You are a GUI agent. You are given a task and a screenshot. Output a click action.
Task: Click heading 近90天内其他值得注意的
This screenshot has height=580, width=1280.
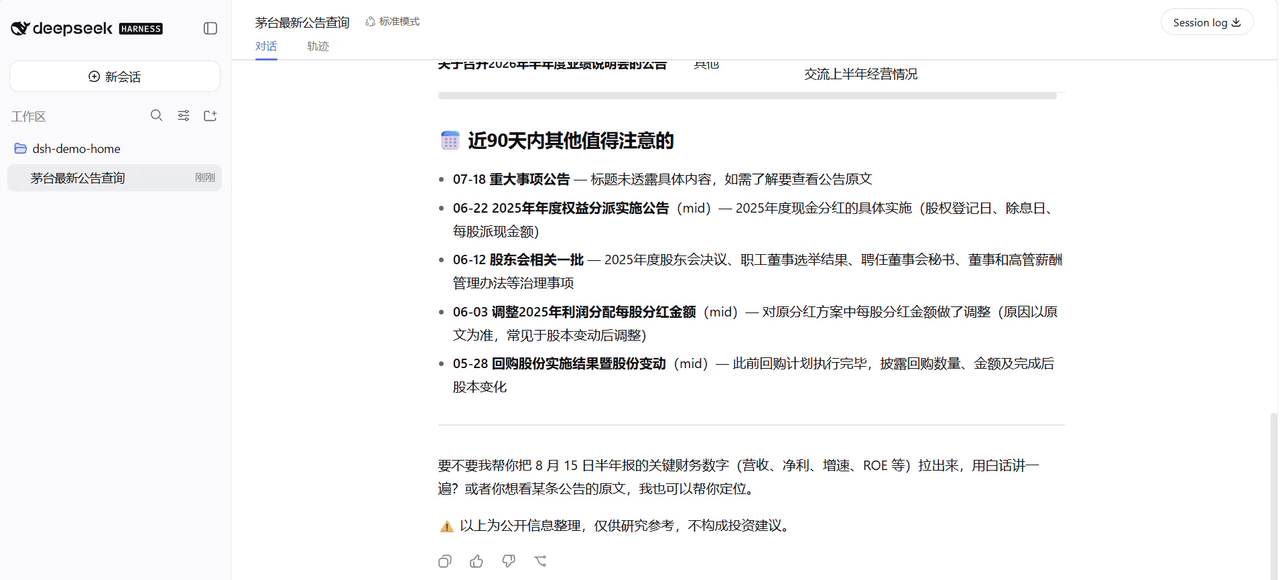(571, 141)
